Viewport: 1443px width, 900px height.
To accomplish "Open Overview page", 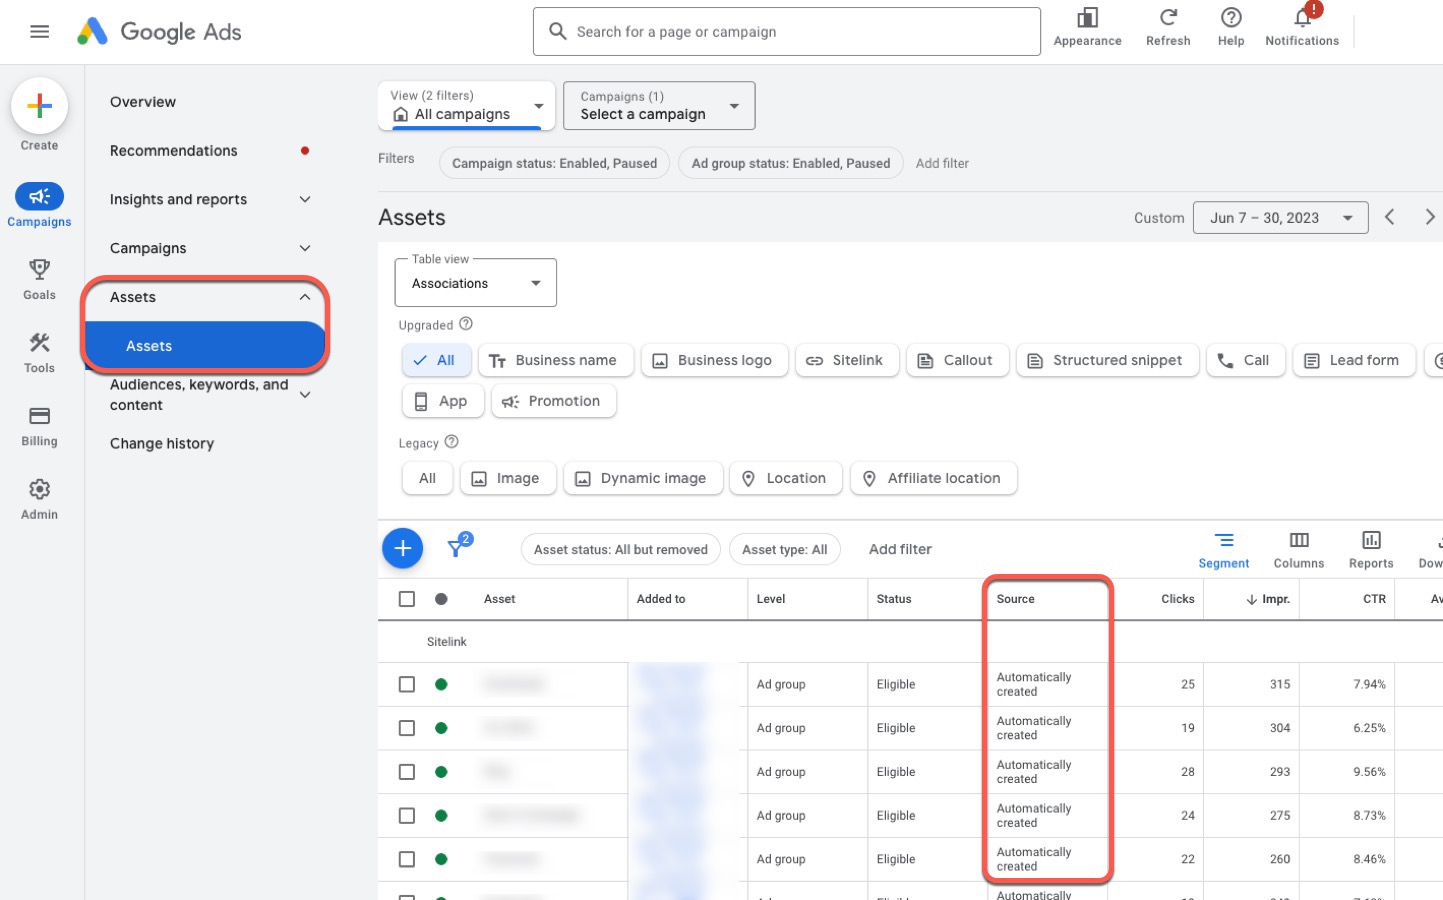I will 143,102.
